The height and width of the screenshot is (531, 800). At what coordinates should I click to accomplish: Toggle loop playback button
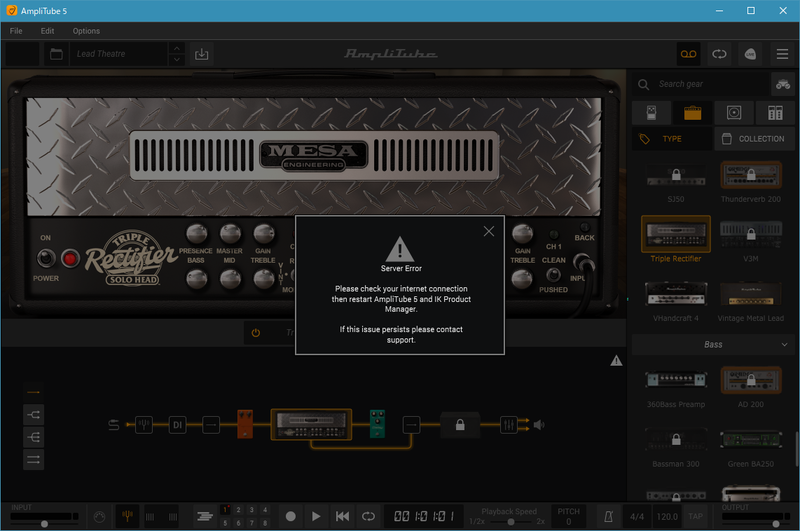pos(368,516)
